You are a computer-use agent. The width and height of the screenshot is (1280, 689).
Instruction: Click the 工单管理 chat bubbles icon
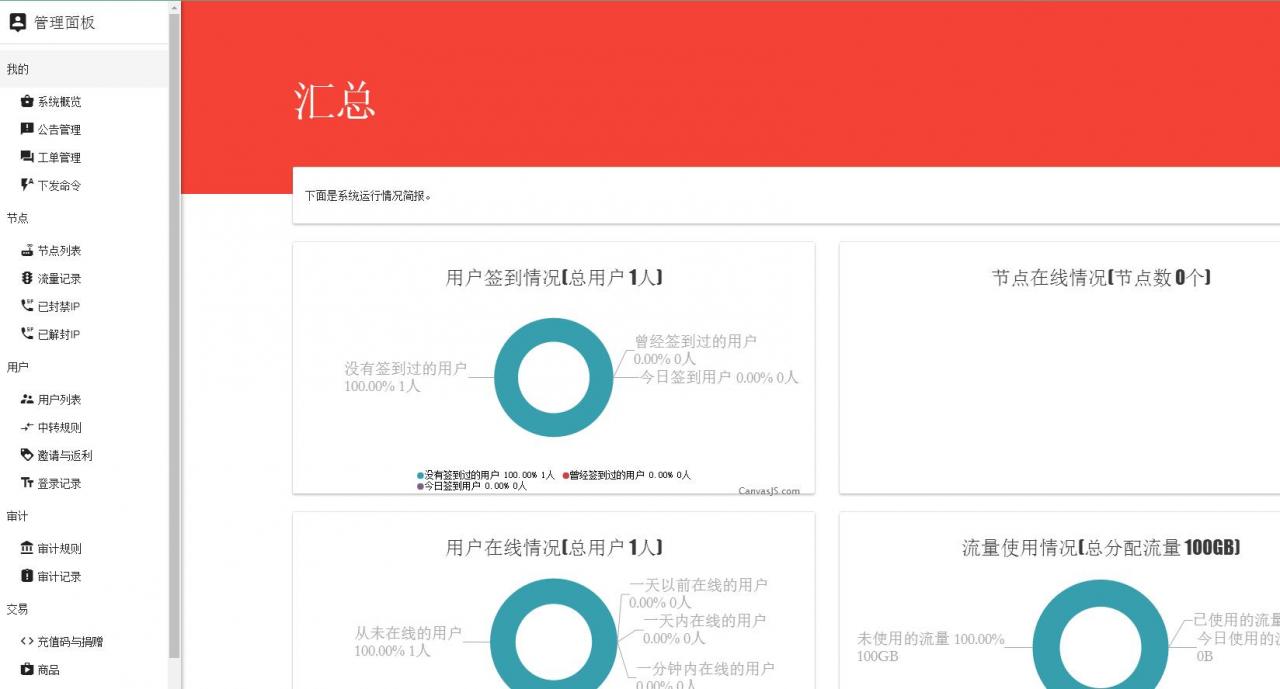click(x=27, y=157)
